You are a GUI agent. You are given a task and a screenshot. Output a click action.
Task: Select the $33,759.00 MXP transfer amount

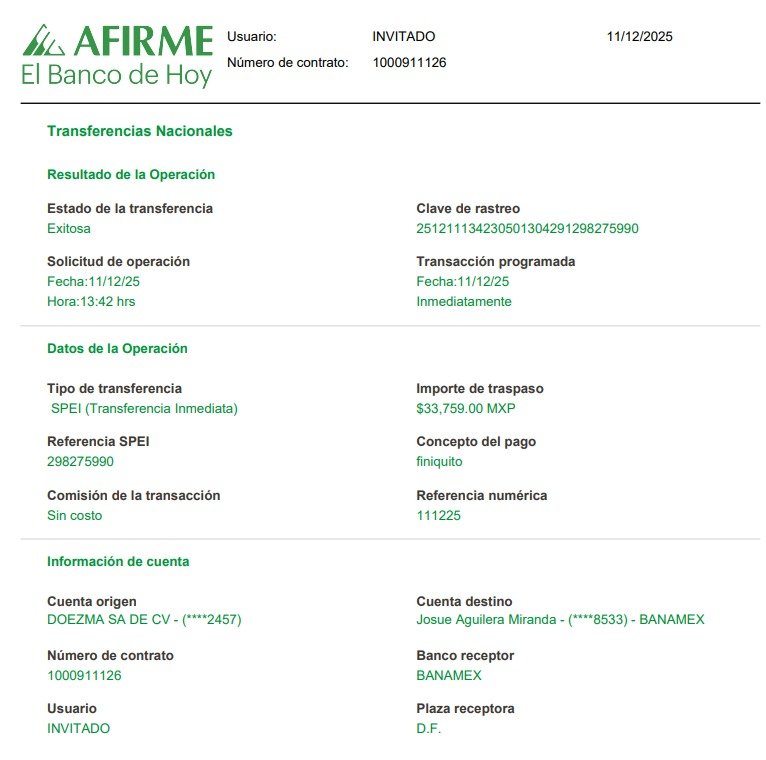coord(465,408)
